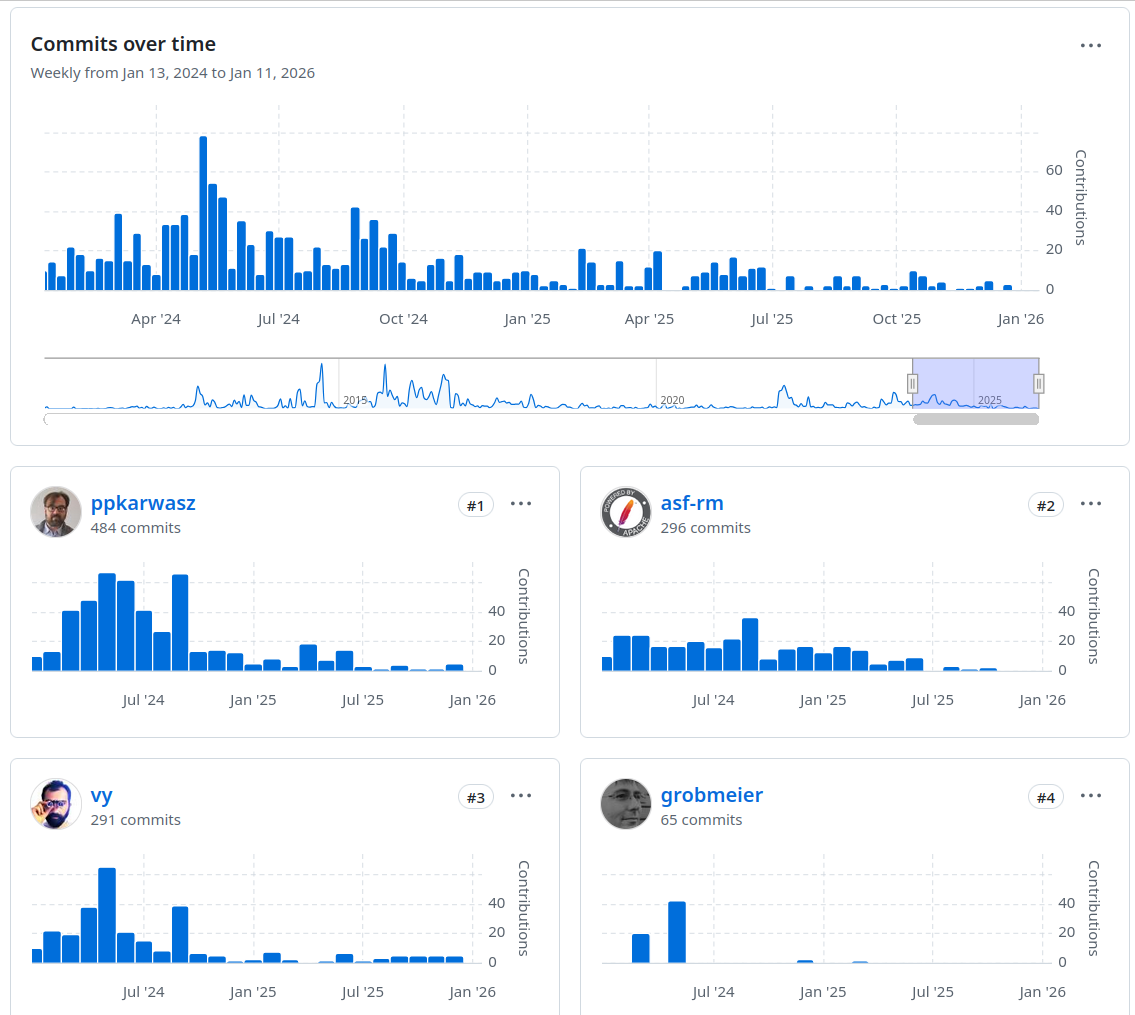Expand the asf-rm card three-dot menu
Screen dimensions: 1135x1015
1090,504
